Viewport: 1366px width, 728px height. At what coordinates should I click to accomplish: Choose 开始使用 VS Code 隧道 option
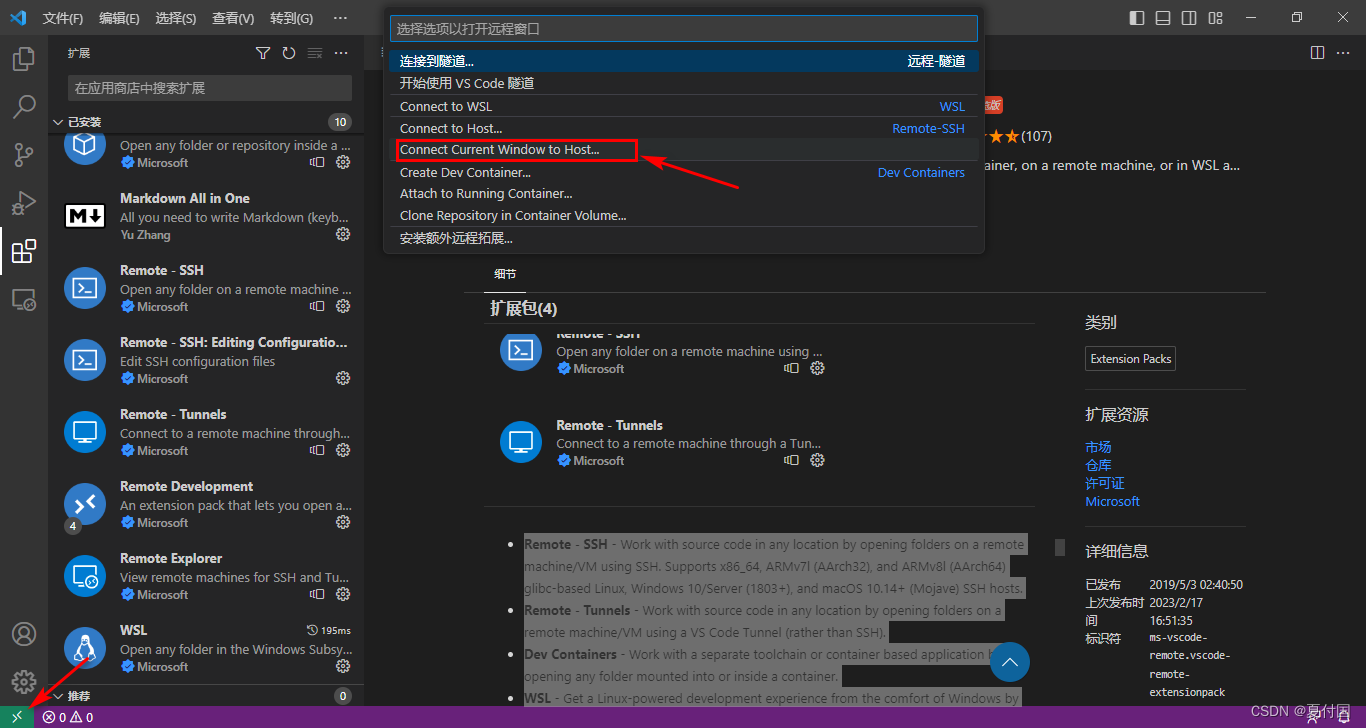tap(684, 83)
